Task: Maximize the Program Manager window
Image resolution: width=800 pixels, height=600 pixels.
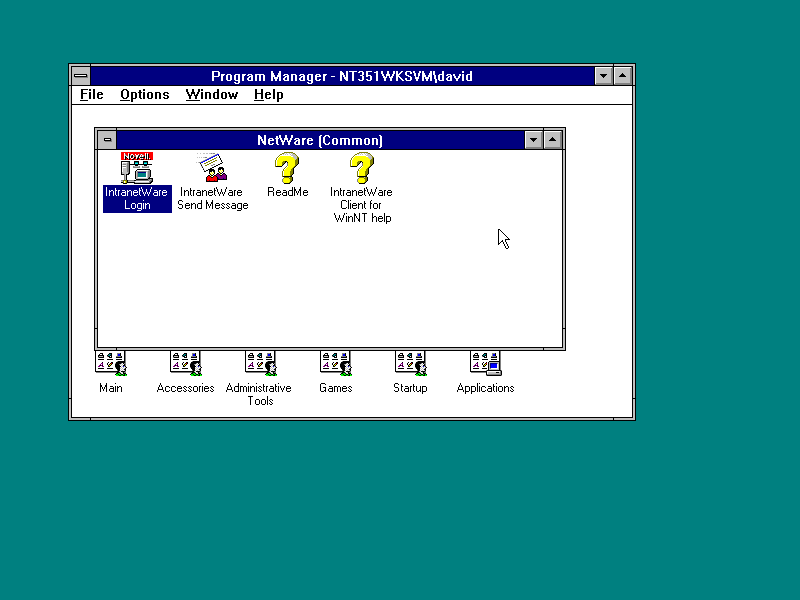Action: click(622, 76)
